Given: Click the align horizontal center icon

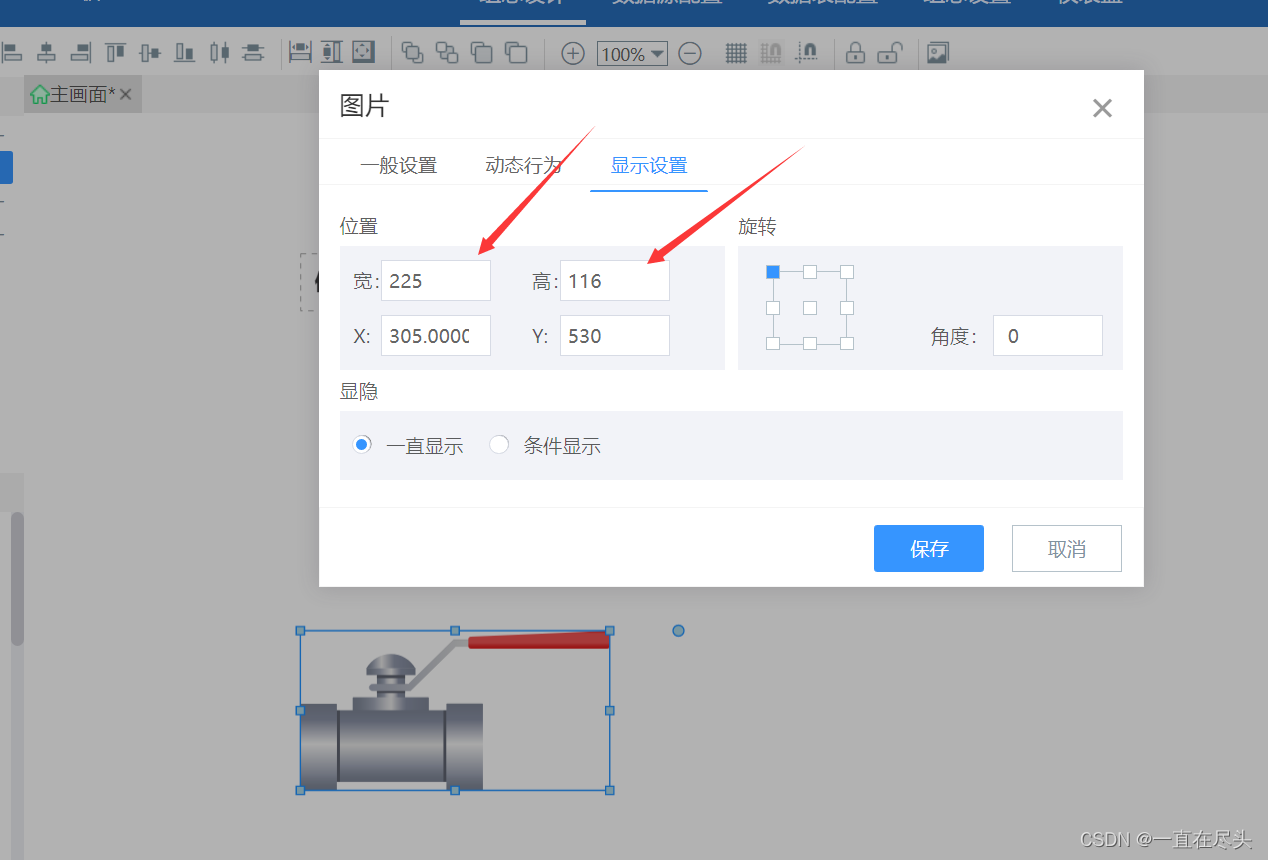Looking at the screenshot, I should tap(46, 52).
